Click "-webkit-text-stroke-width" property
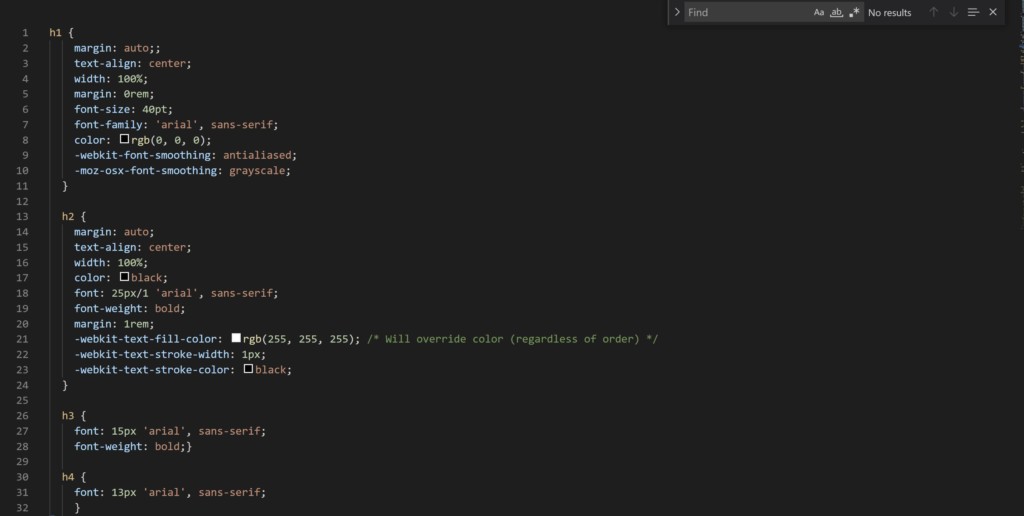Viewport: 1024px width, 516px height. (x=152, y=354)
